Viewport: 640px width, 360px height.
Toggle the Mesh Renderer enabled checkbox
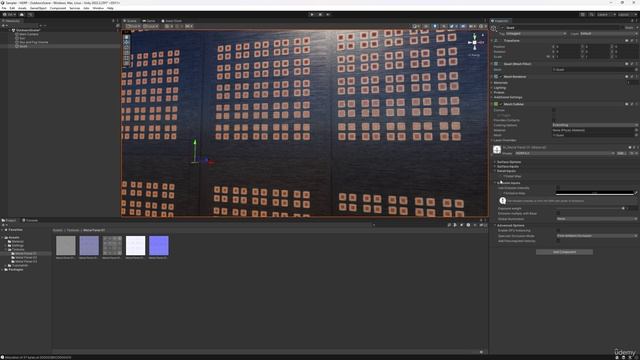coord(501,77)
